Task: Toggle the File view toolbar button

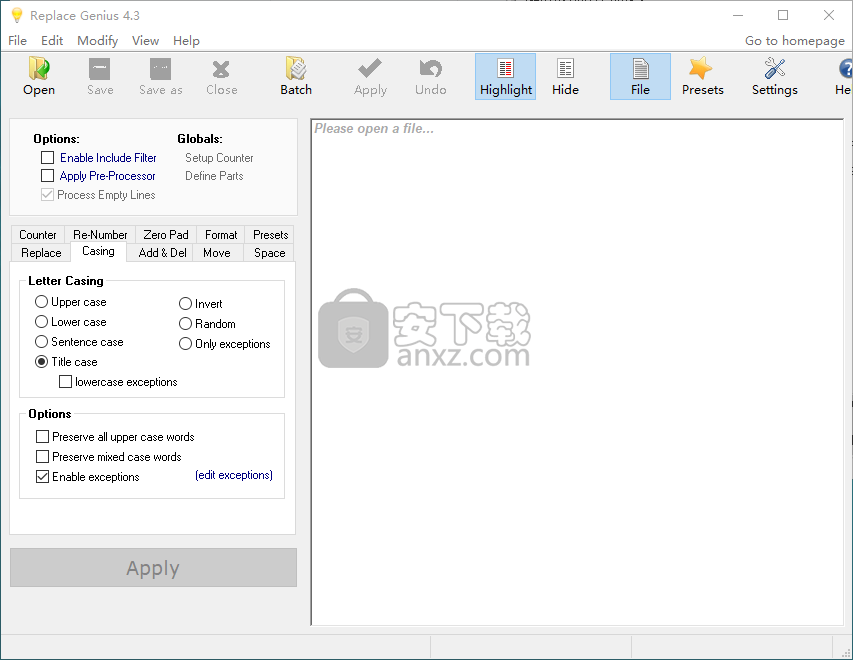Action: click(640, 77)
